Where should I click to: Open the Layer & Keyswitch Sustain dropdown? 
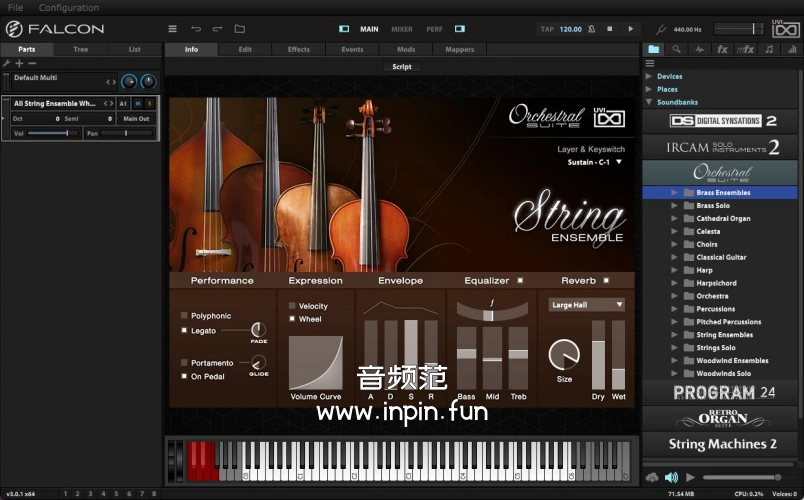coord(595,162)
